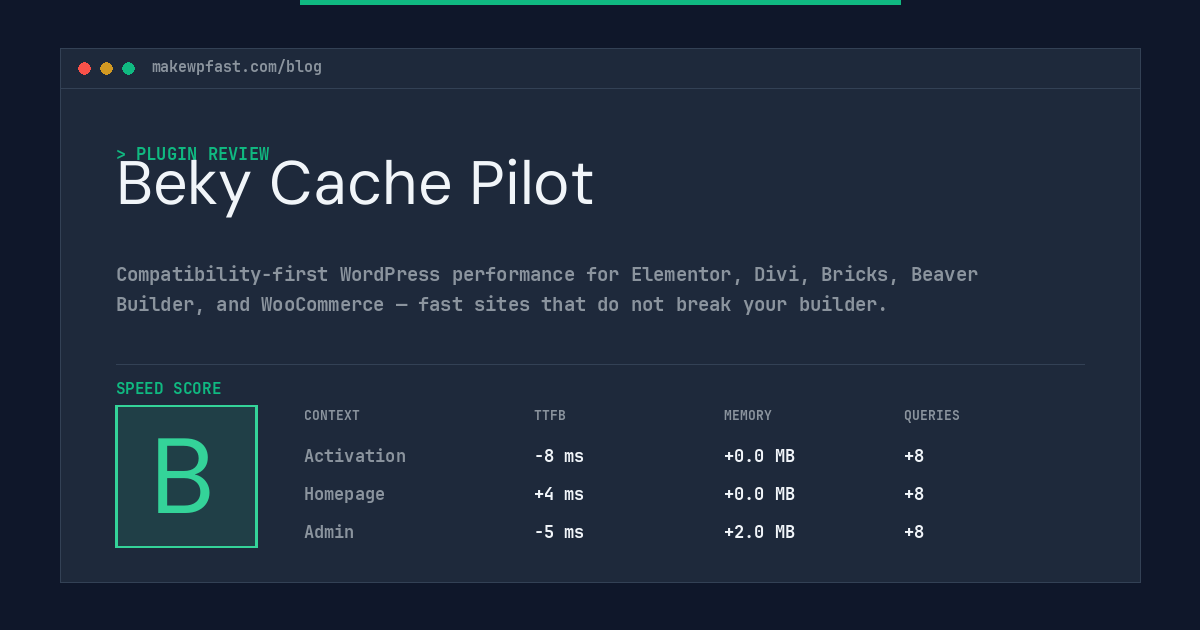Click the SPEED SCORE label
This screenshot has width=1200, height=630.
[x=169, y=389]
